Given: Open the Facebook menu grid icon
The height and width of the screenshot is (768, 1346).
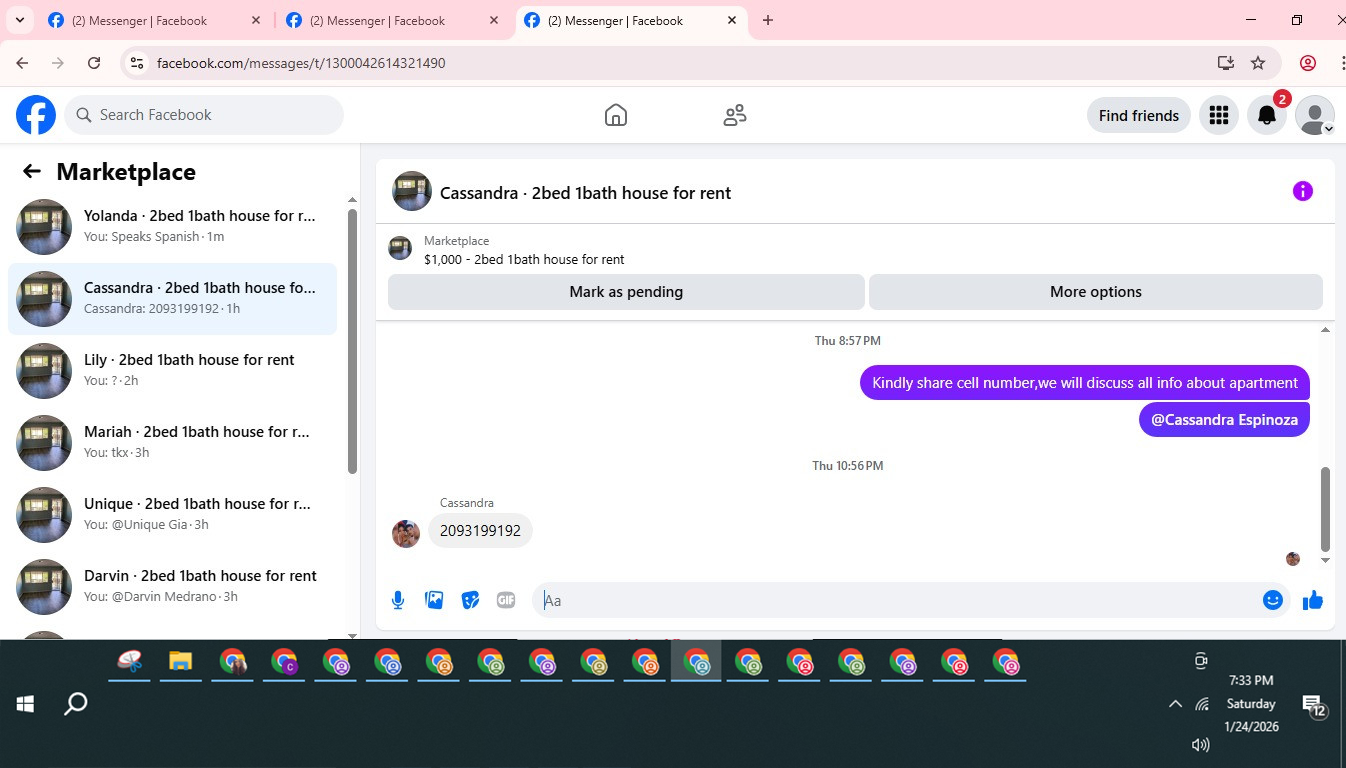Looking at the screenshot, I should 1218,115.
